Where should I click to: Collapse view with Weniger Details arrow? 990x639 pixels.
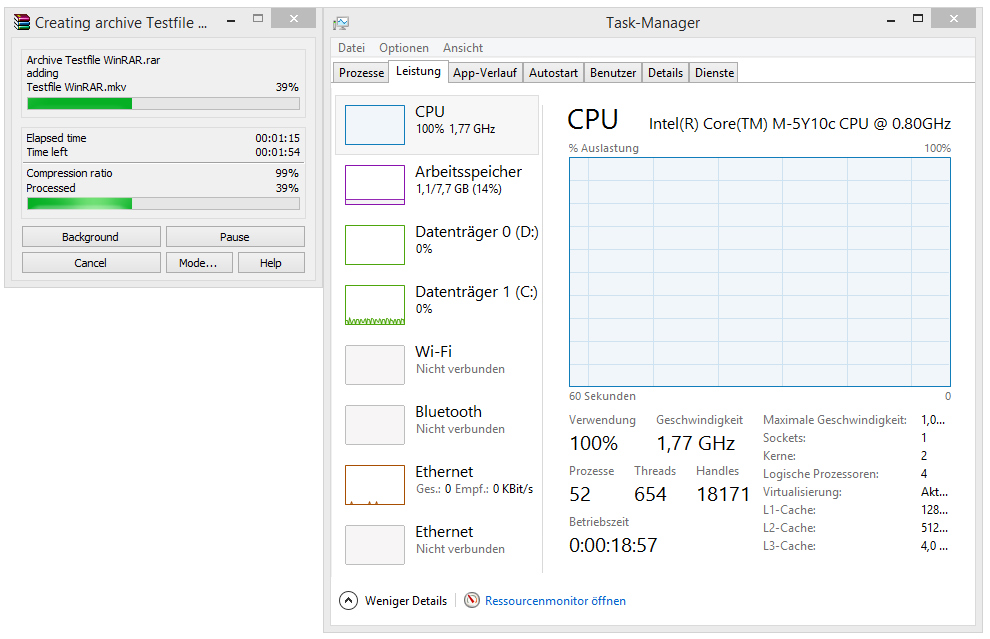point(348,600)
